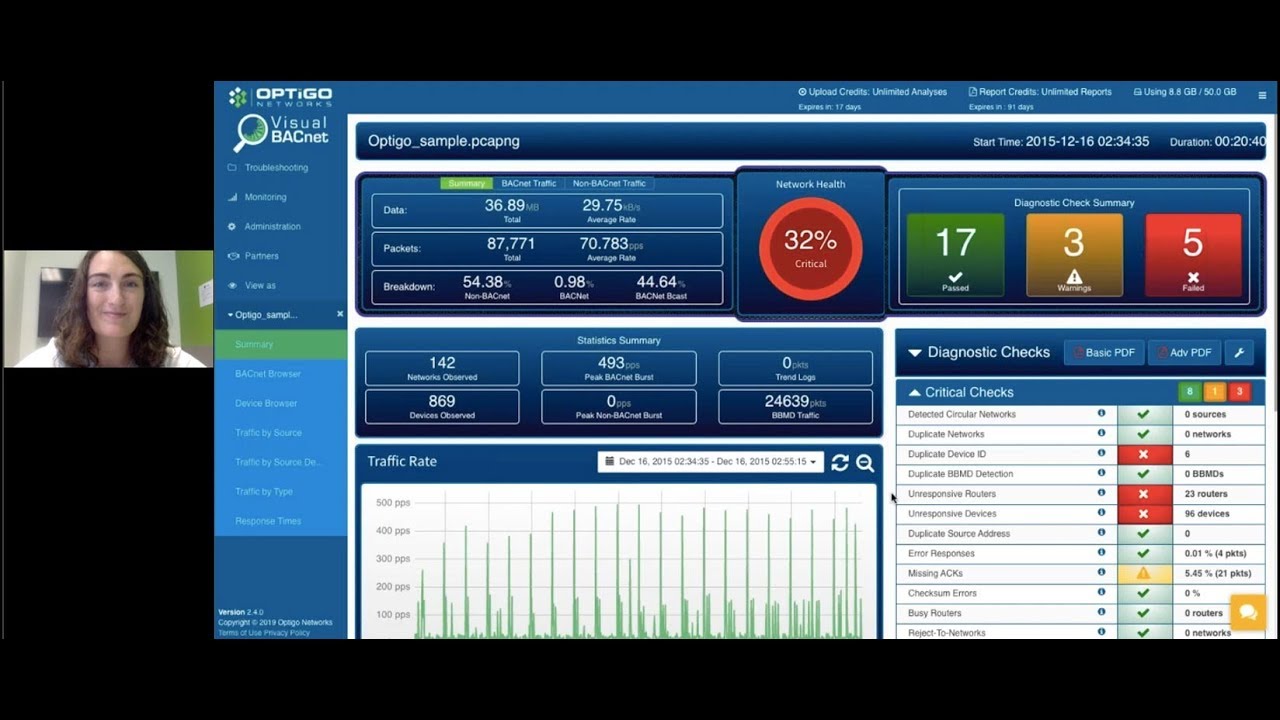
Task: Open Troubleshooting in the sidebar
Action: point(276,168)
